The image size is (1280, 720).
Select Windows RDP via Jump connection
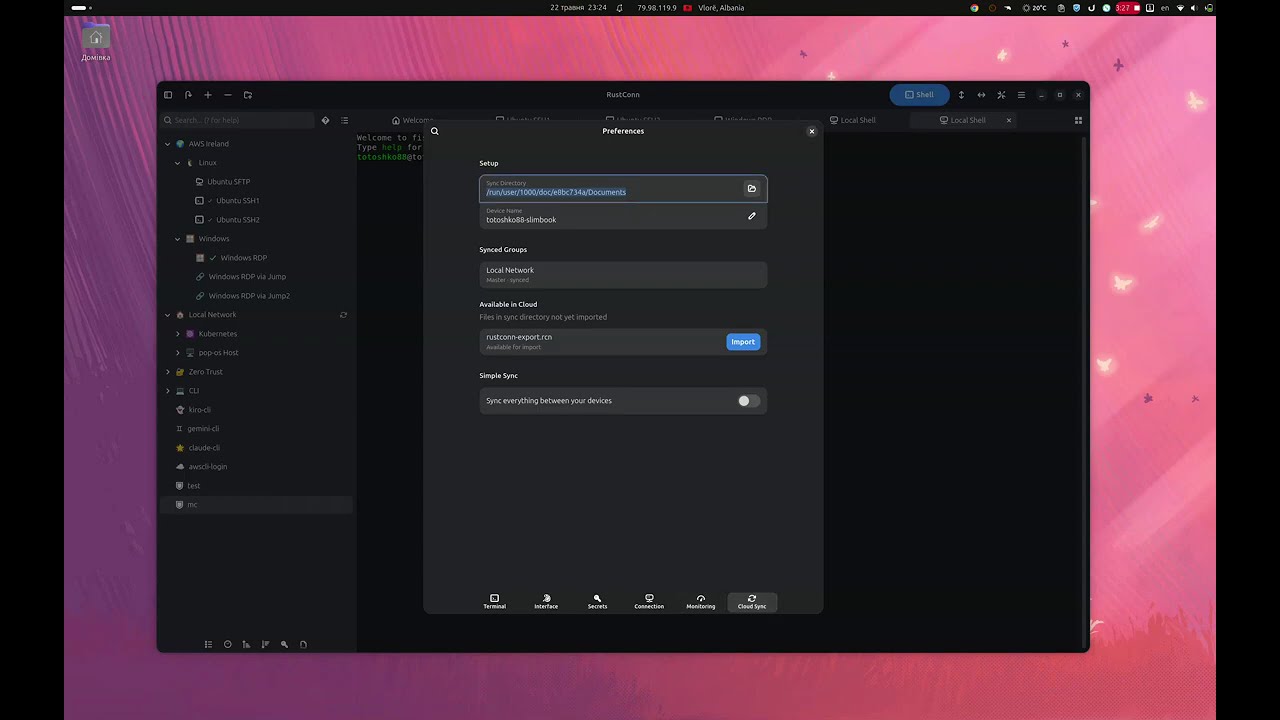[247, 277]
